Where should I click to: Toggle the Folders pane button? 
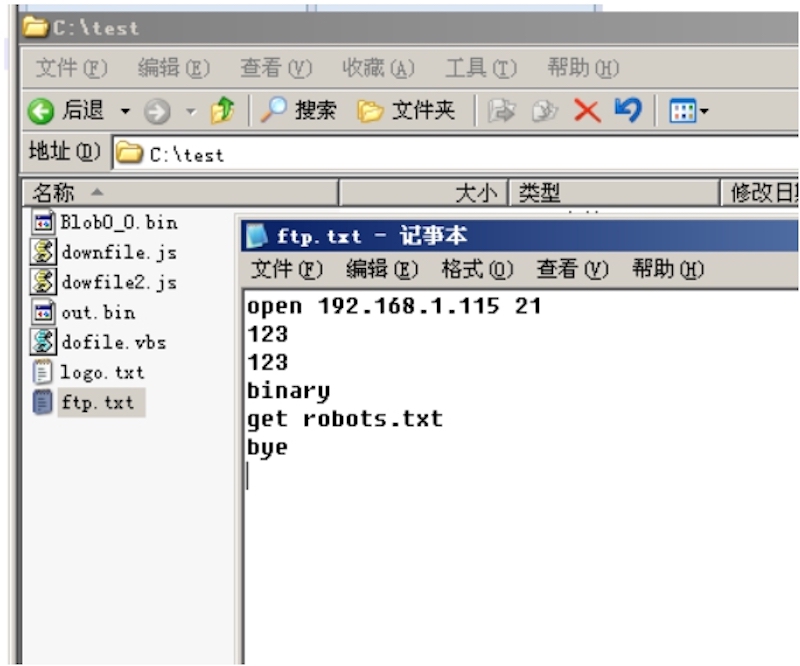(406, 111)
